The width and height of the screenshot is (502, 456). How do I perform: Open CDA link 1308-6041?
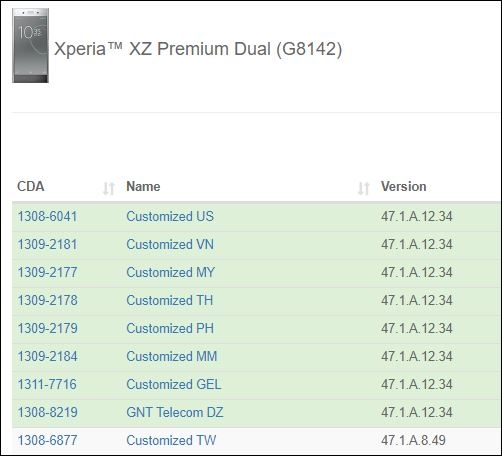[47, 216]
